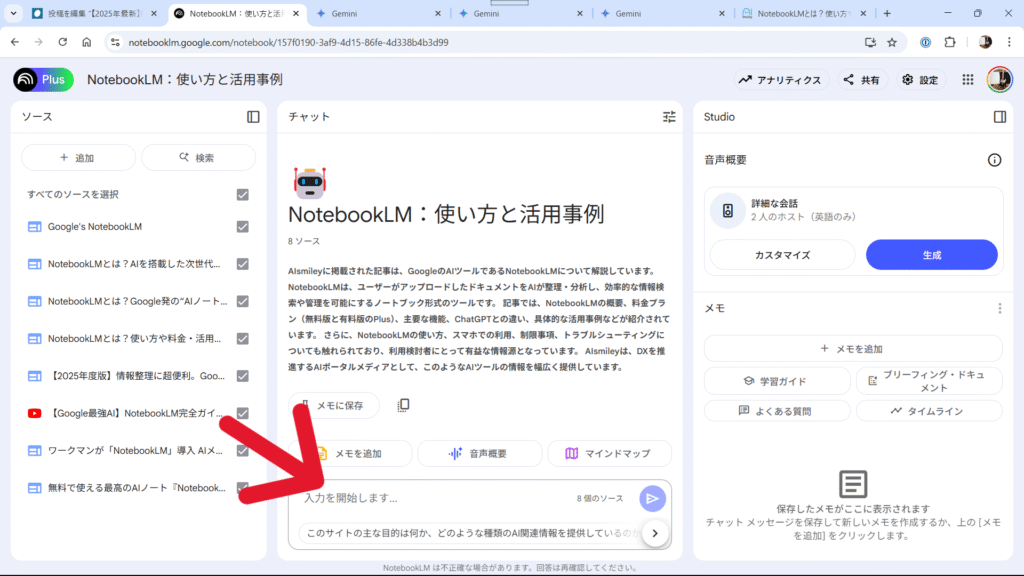Collapse the Sources panel with the panel icon

[253, 117]
